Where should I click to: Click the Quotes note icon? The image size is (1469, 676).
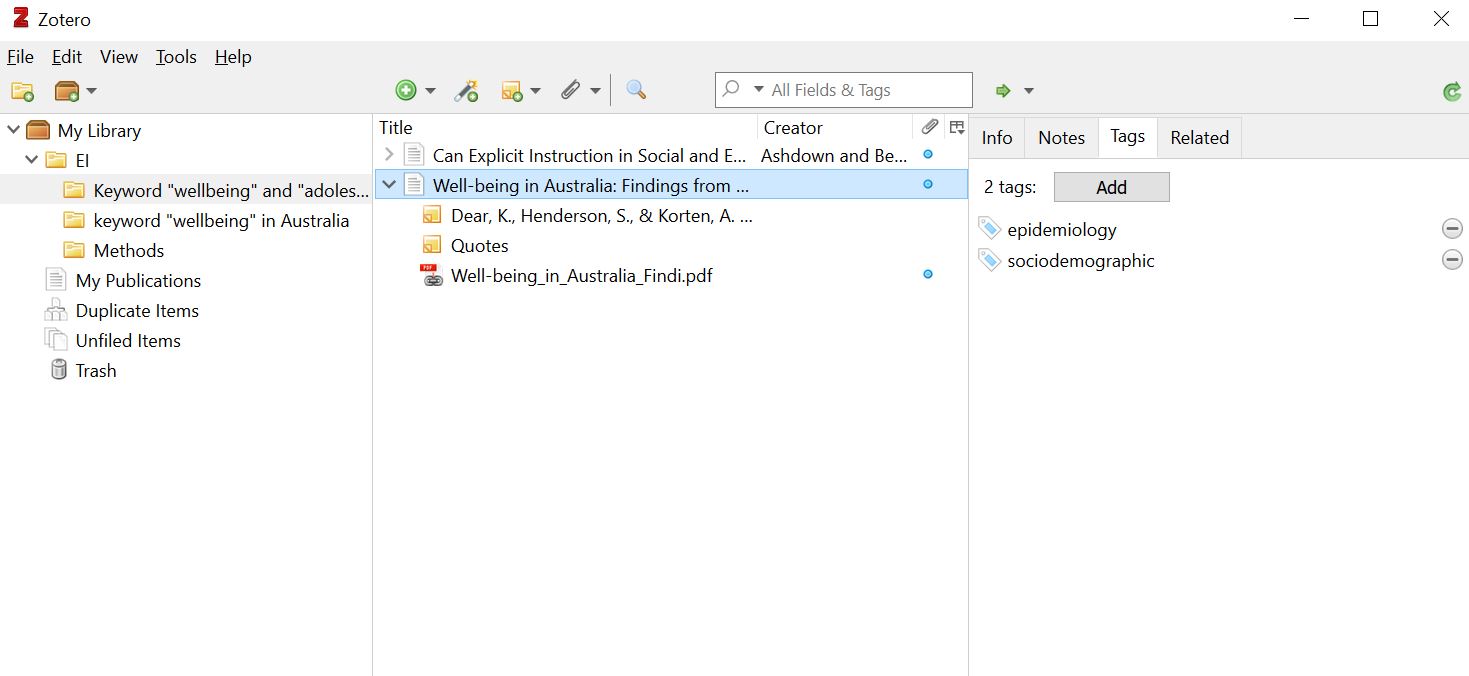point(431,245)
